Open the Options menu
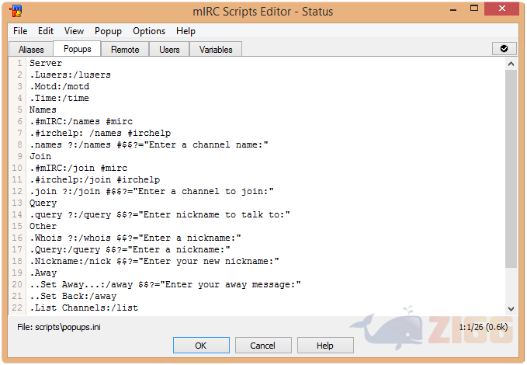Image resolution: width=527 pixels, height=365 pixels. coord(149,31)
